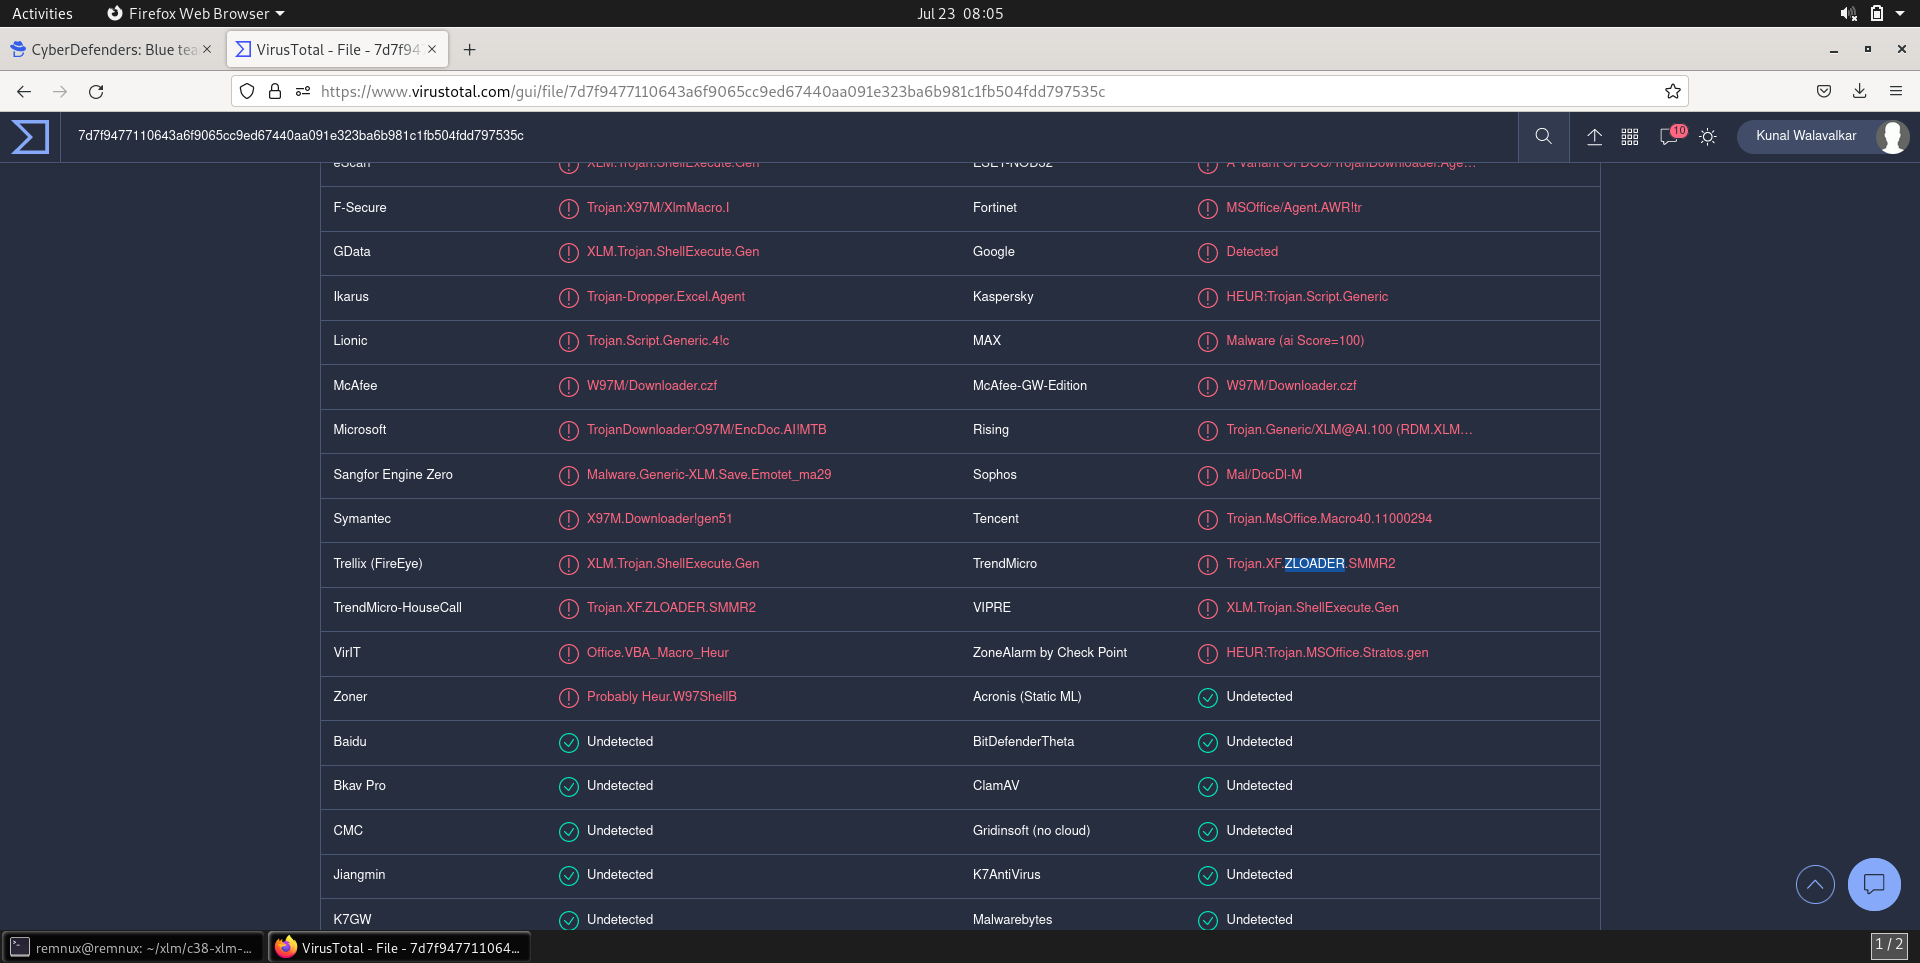1920x963 pixels.
Task: Click the Sangfor Malware.Generic-XLM.Save.Emotet_ma29 detection
Action: click(x=709, y=475)
